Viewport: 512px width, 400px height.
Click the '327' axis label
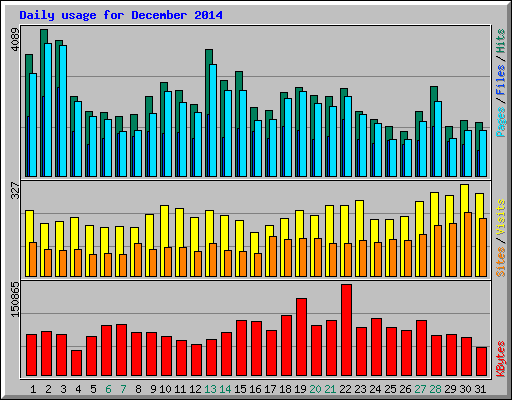coord(15,190)
